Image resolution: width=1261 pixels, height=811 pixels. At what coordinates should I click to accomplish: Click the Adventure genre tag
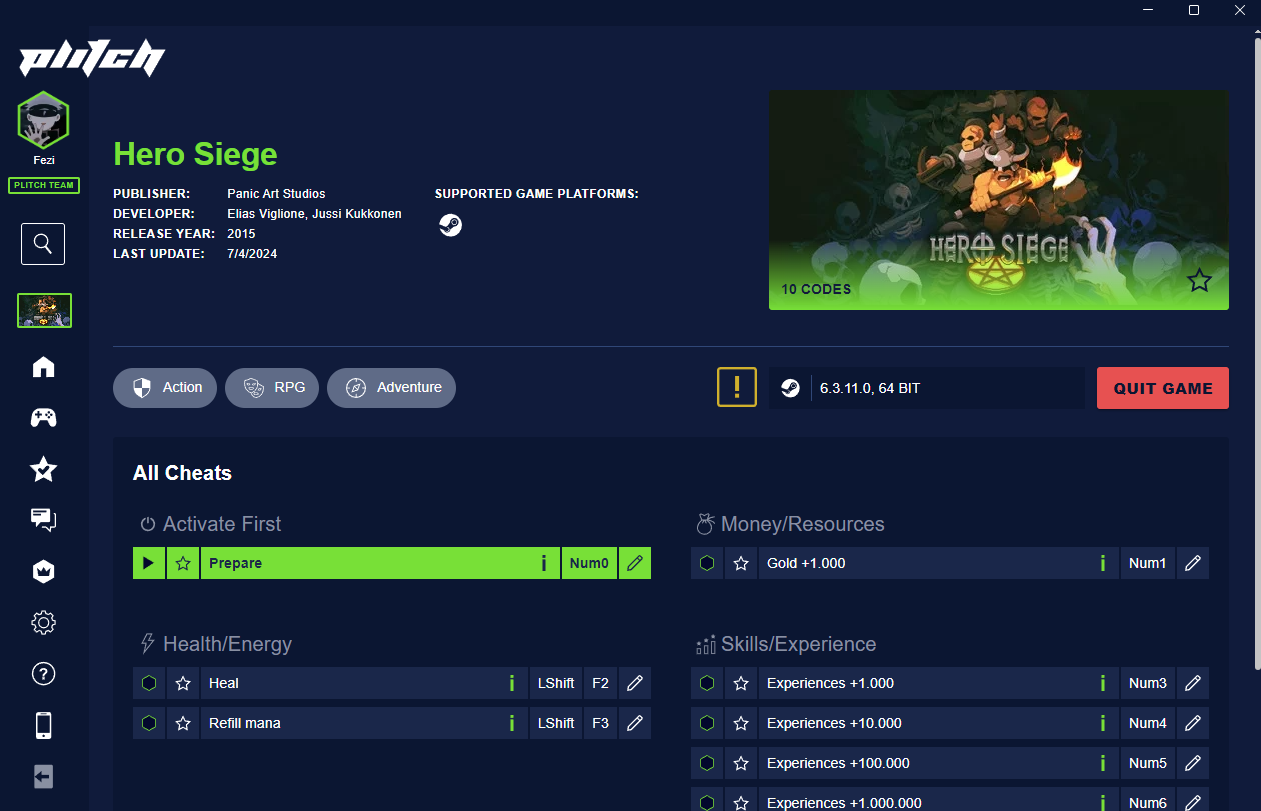point(391,387)
